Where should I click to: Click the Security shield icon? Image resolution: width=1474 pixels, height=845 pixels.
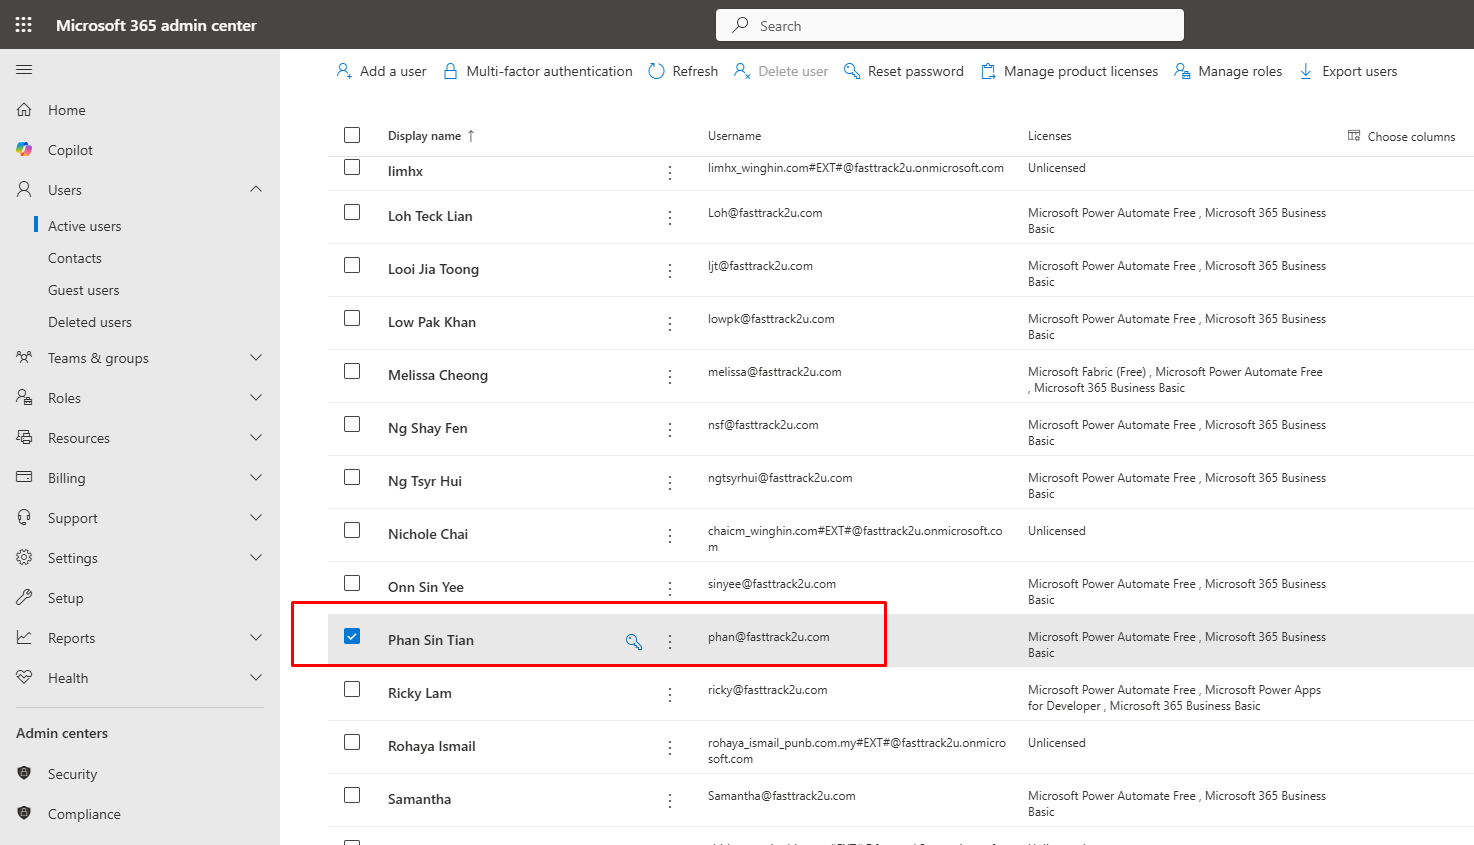[24, 773]
